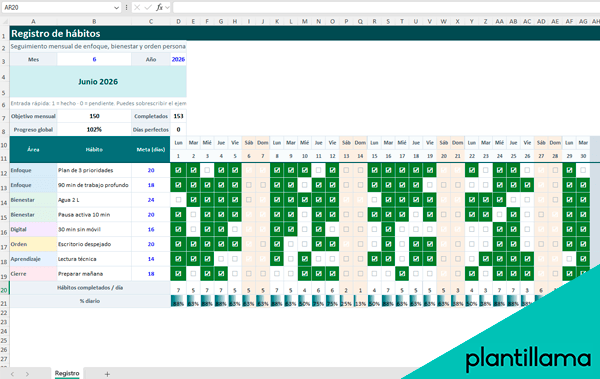
Task: Open the Insert Function fx icon
Action: click(x=159, y=7)
